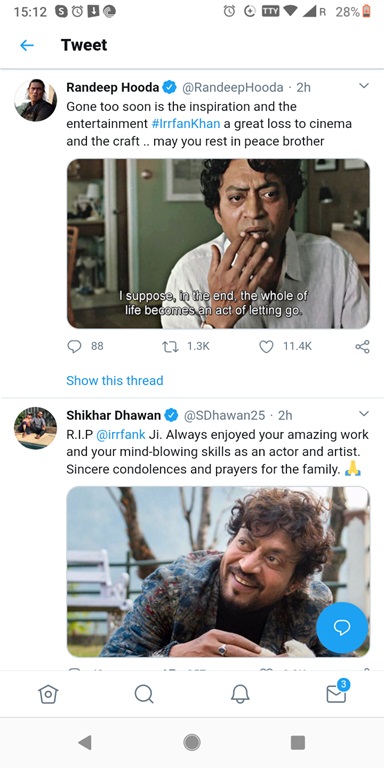
Task: Tap Android back navigation button
Action: (x=85, y=743)
